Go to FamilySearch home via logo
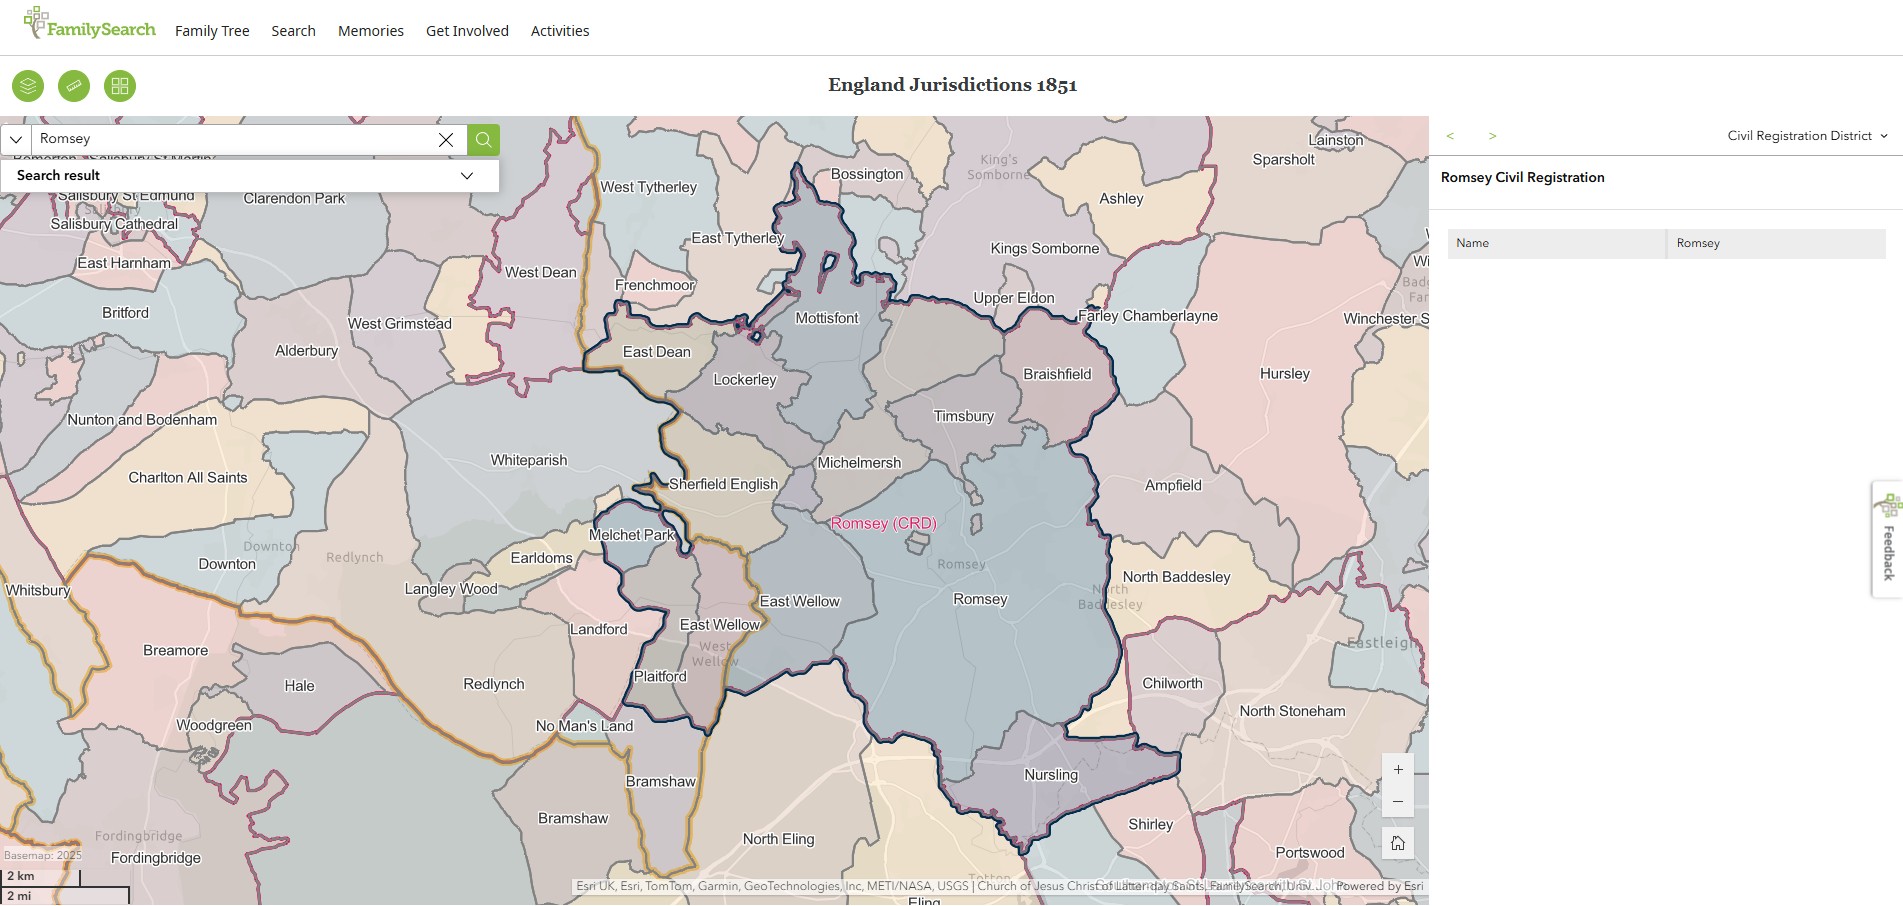The width and height of the screenshot is (1903, 906). (90, 25)
